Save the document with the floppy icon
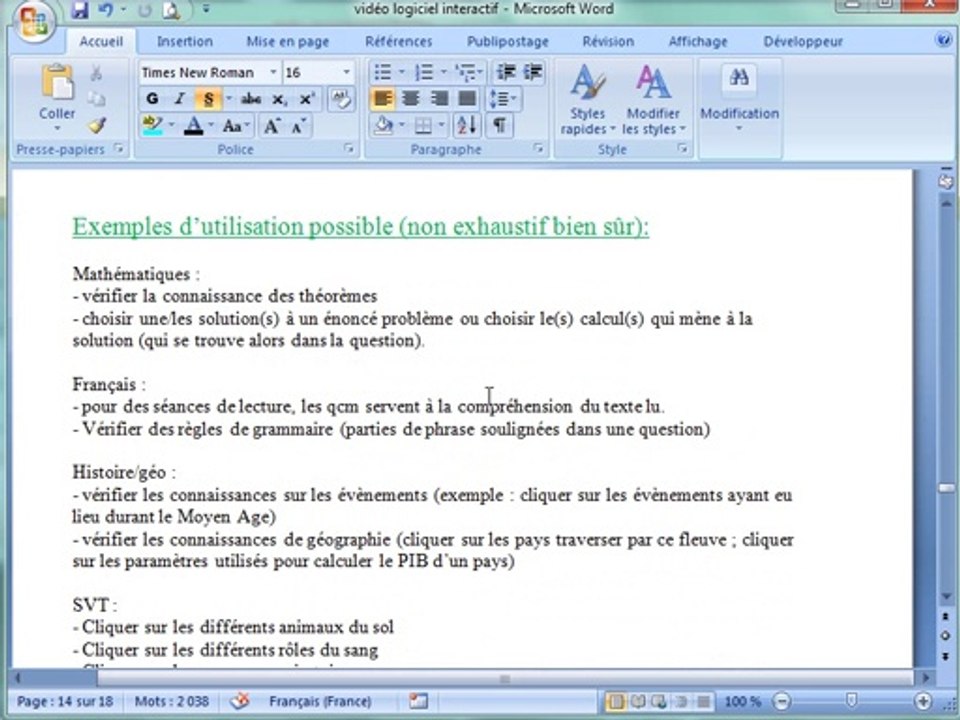Screen dimensions: 960x720 (x=80, y=10)
